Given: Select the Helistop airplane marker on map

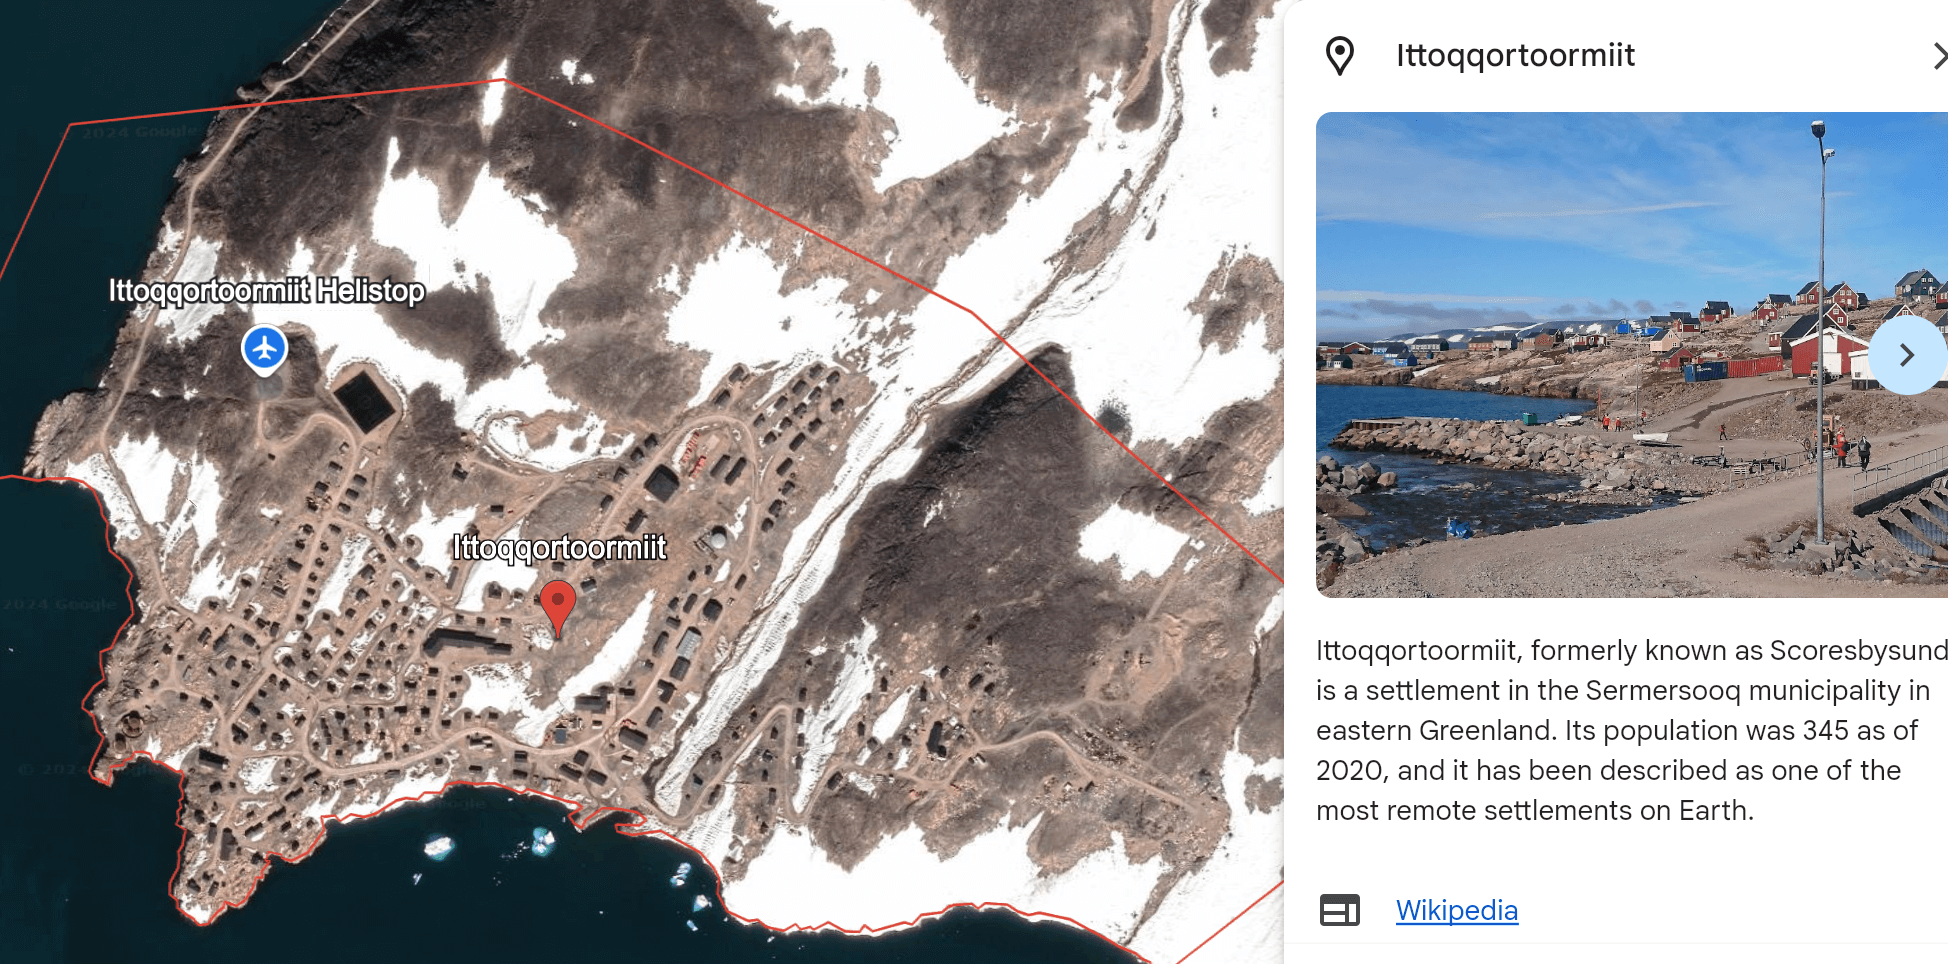Looking at the screenshot, I should click(265, 349).
